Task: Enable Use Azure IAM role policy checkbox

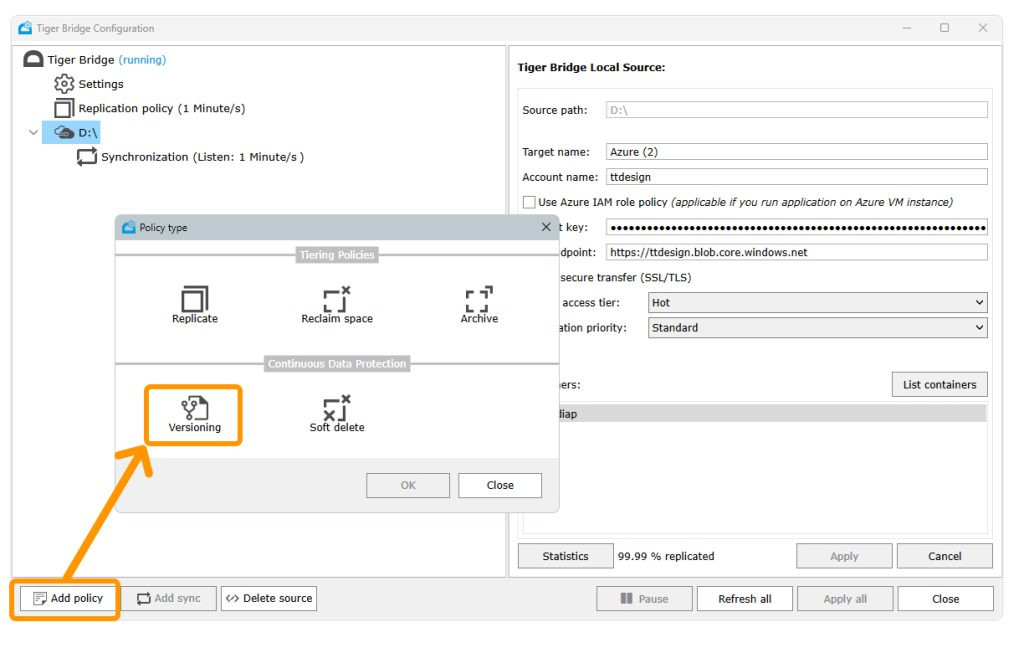Action: click(529, 202)
